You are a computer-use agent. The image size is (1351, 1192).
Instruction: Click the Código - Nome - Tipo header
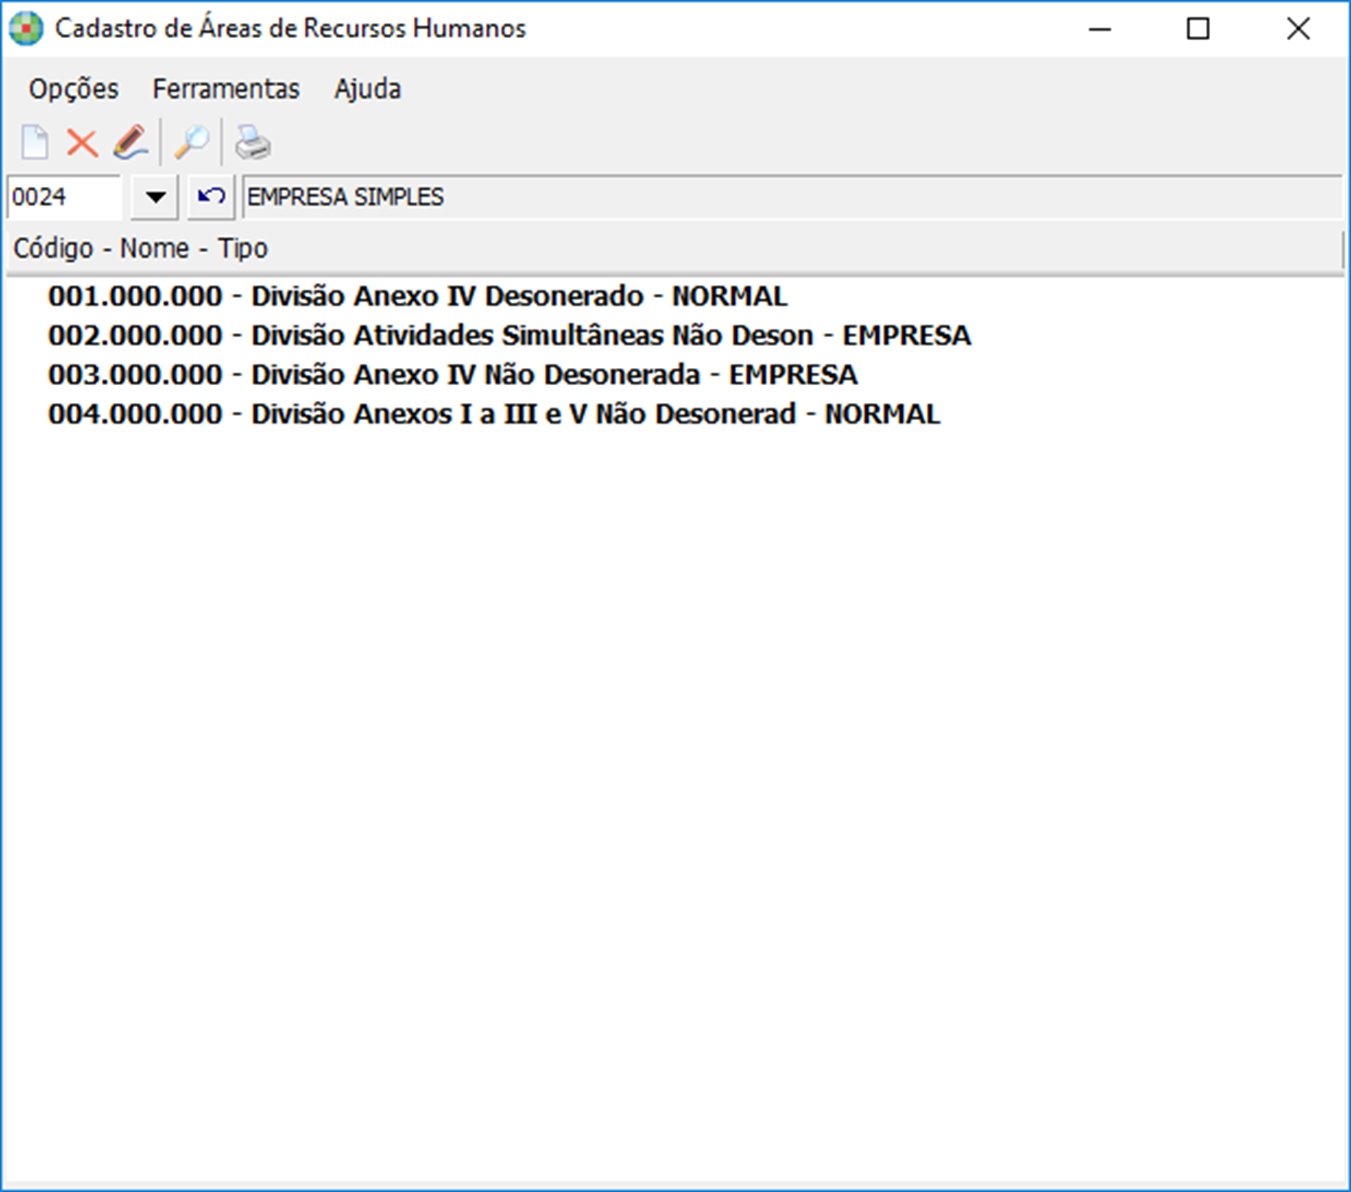pyautogui.click(x=140, y=248)
